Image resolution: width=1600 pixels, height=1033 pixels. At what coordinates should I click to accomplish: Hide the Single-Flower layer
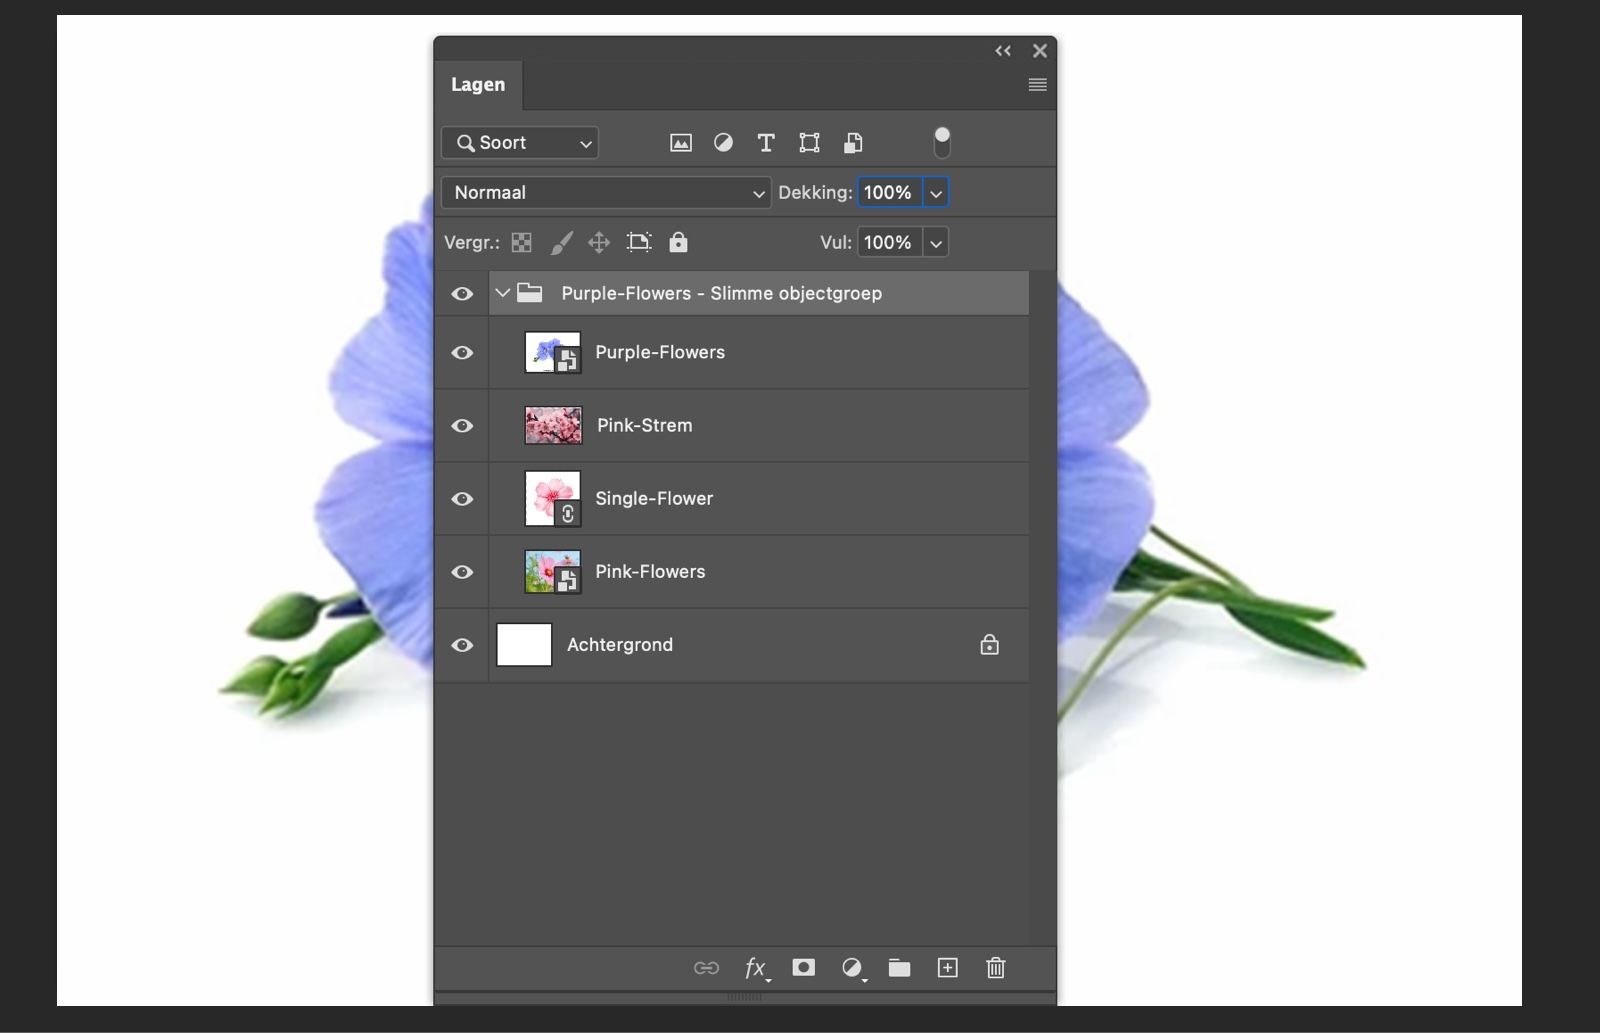click(x=462, y=499)
